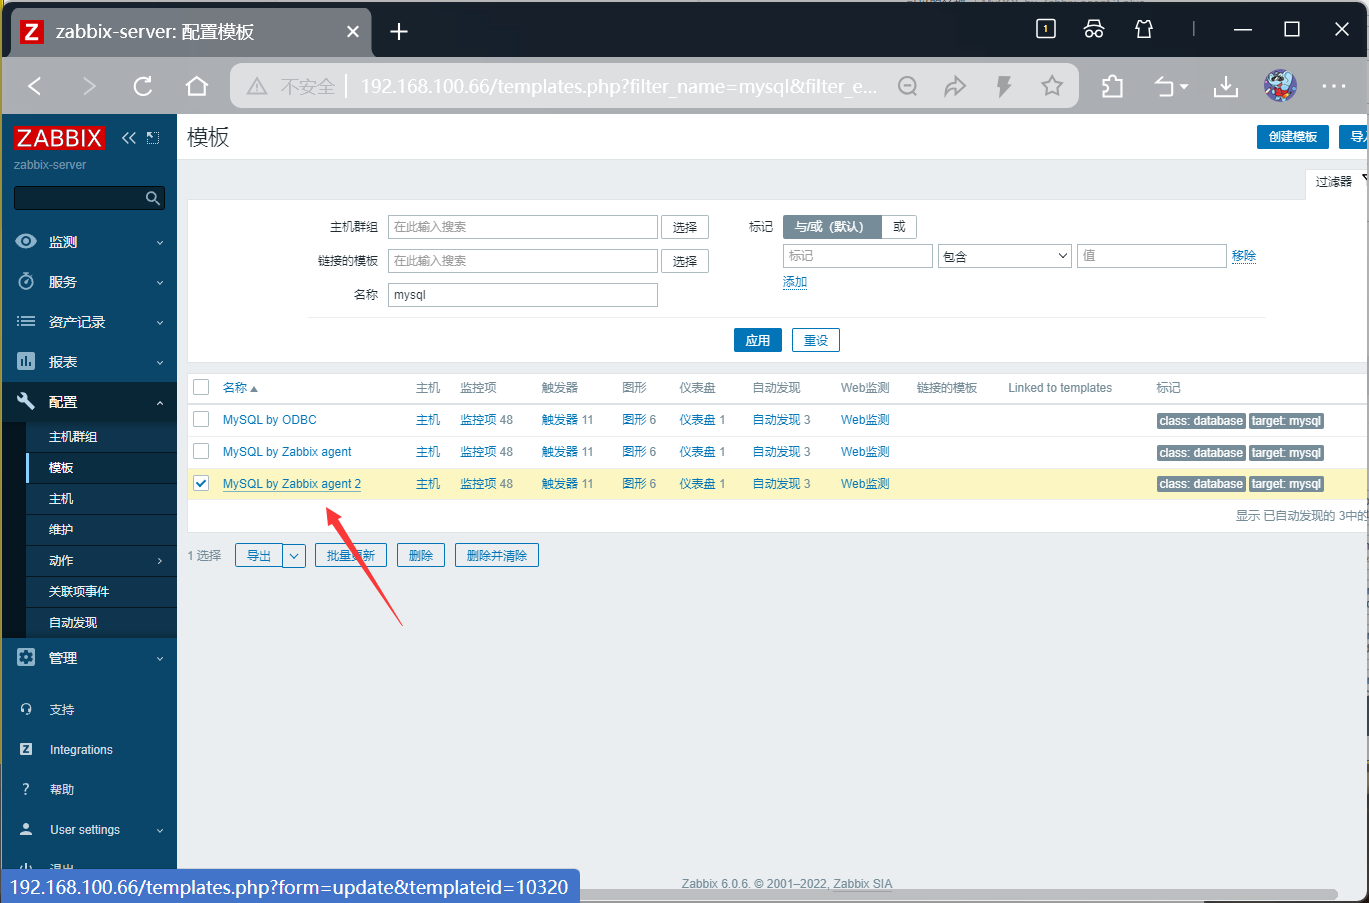Open the 导出 format dropdown arrow
1369x903 pixels.
coord(294,556)
